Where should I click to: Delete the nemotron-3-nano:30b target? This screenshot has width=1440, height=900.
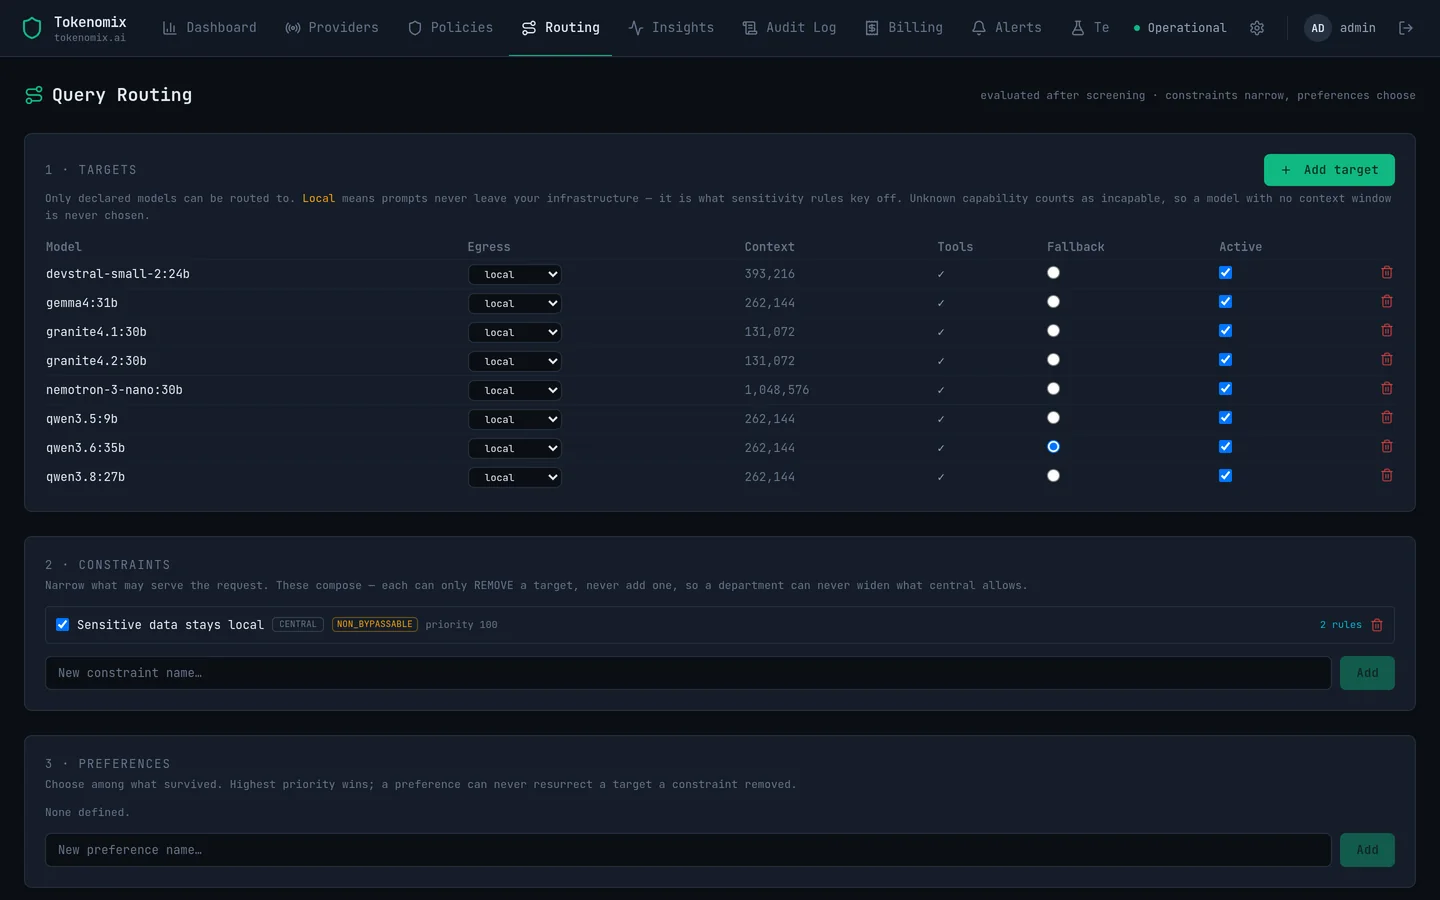[x=1387, y=388]
